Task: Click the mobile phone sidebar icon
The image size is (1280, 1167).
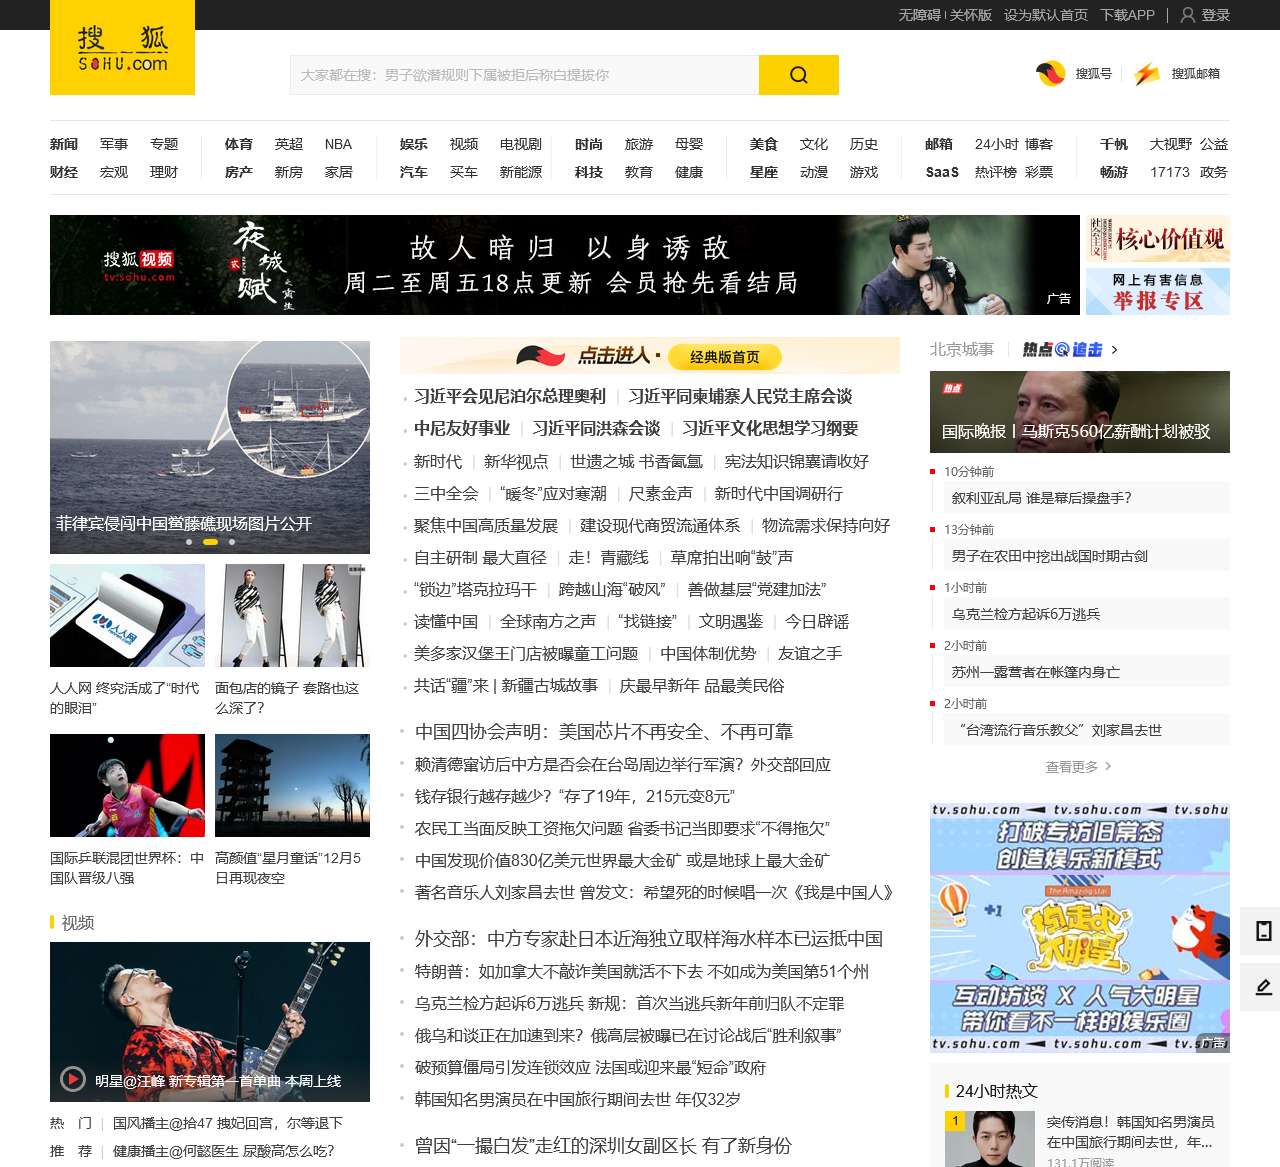Action: click(x=1263, y=931)
